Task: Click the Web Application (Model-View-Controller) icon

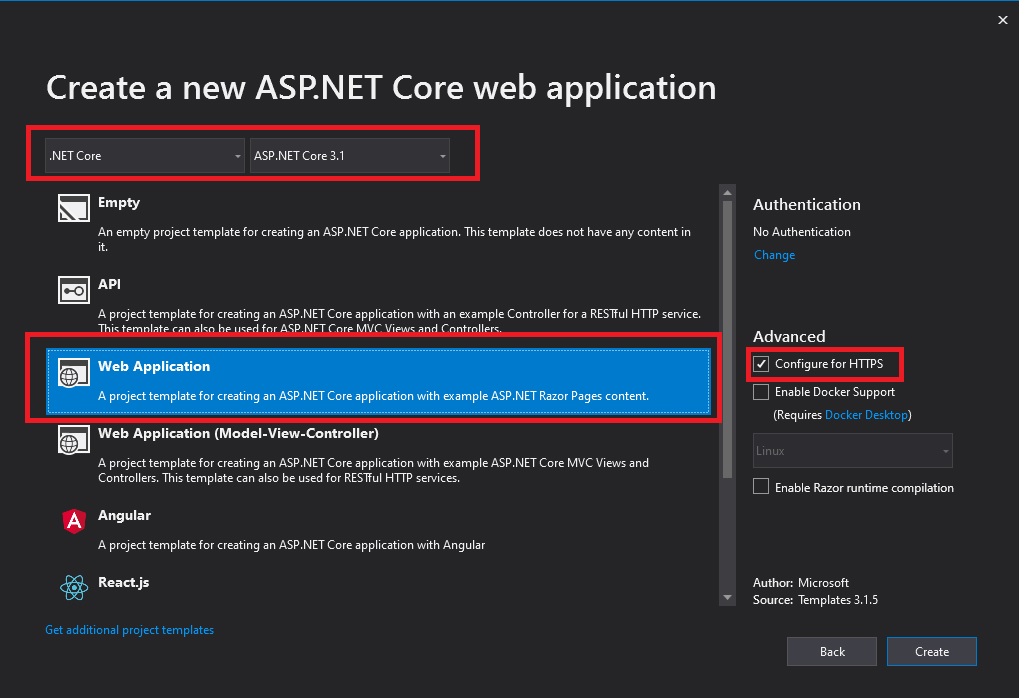Action: tap(73, 440)
